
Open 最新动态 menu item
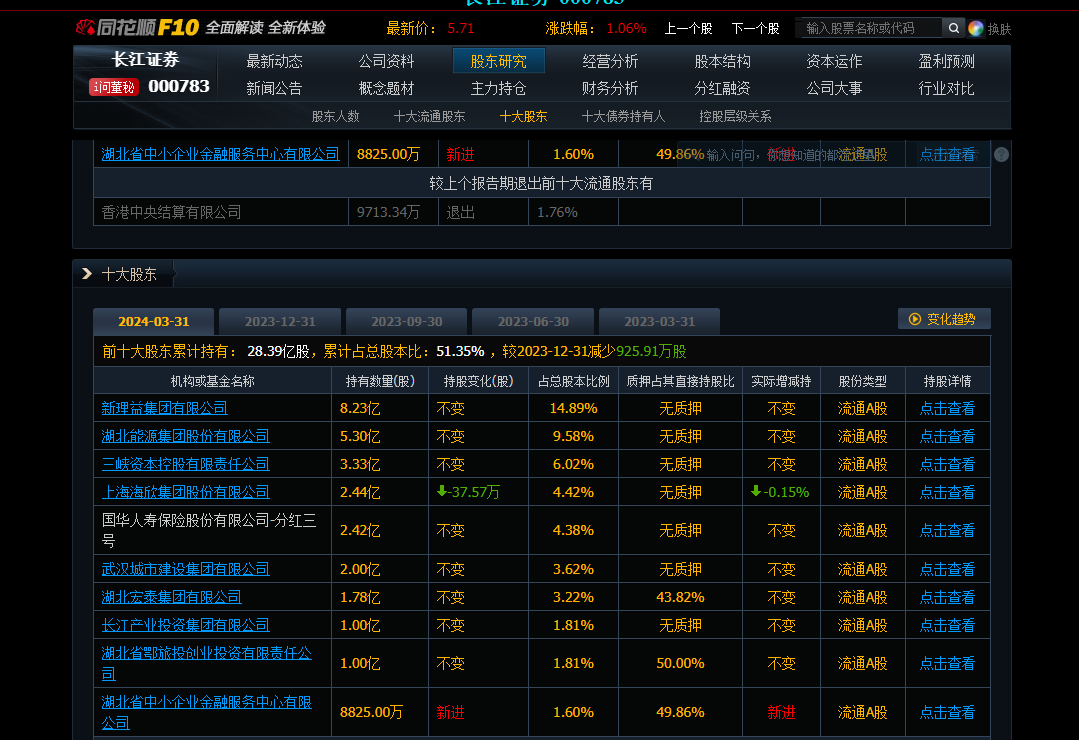click(275, 61)
